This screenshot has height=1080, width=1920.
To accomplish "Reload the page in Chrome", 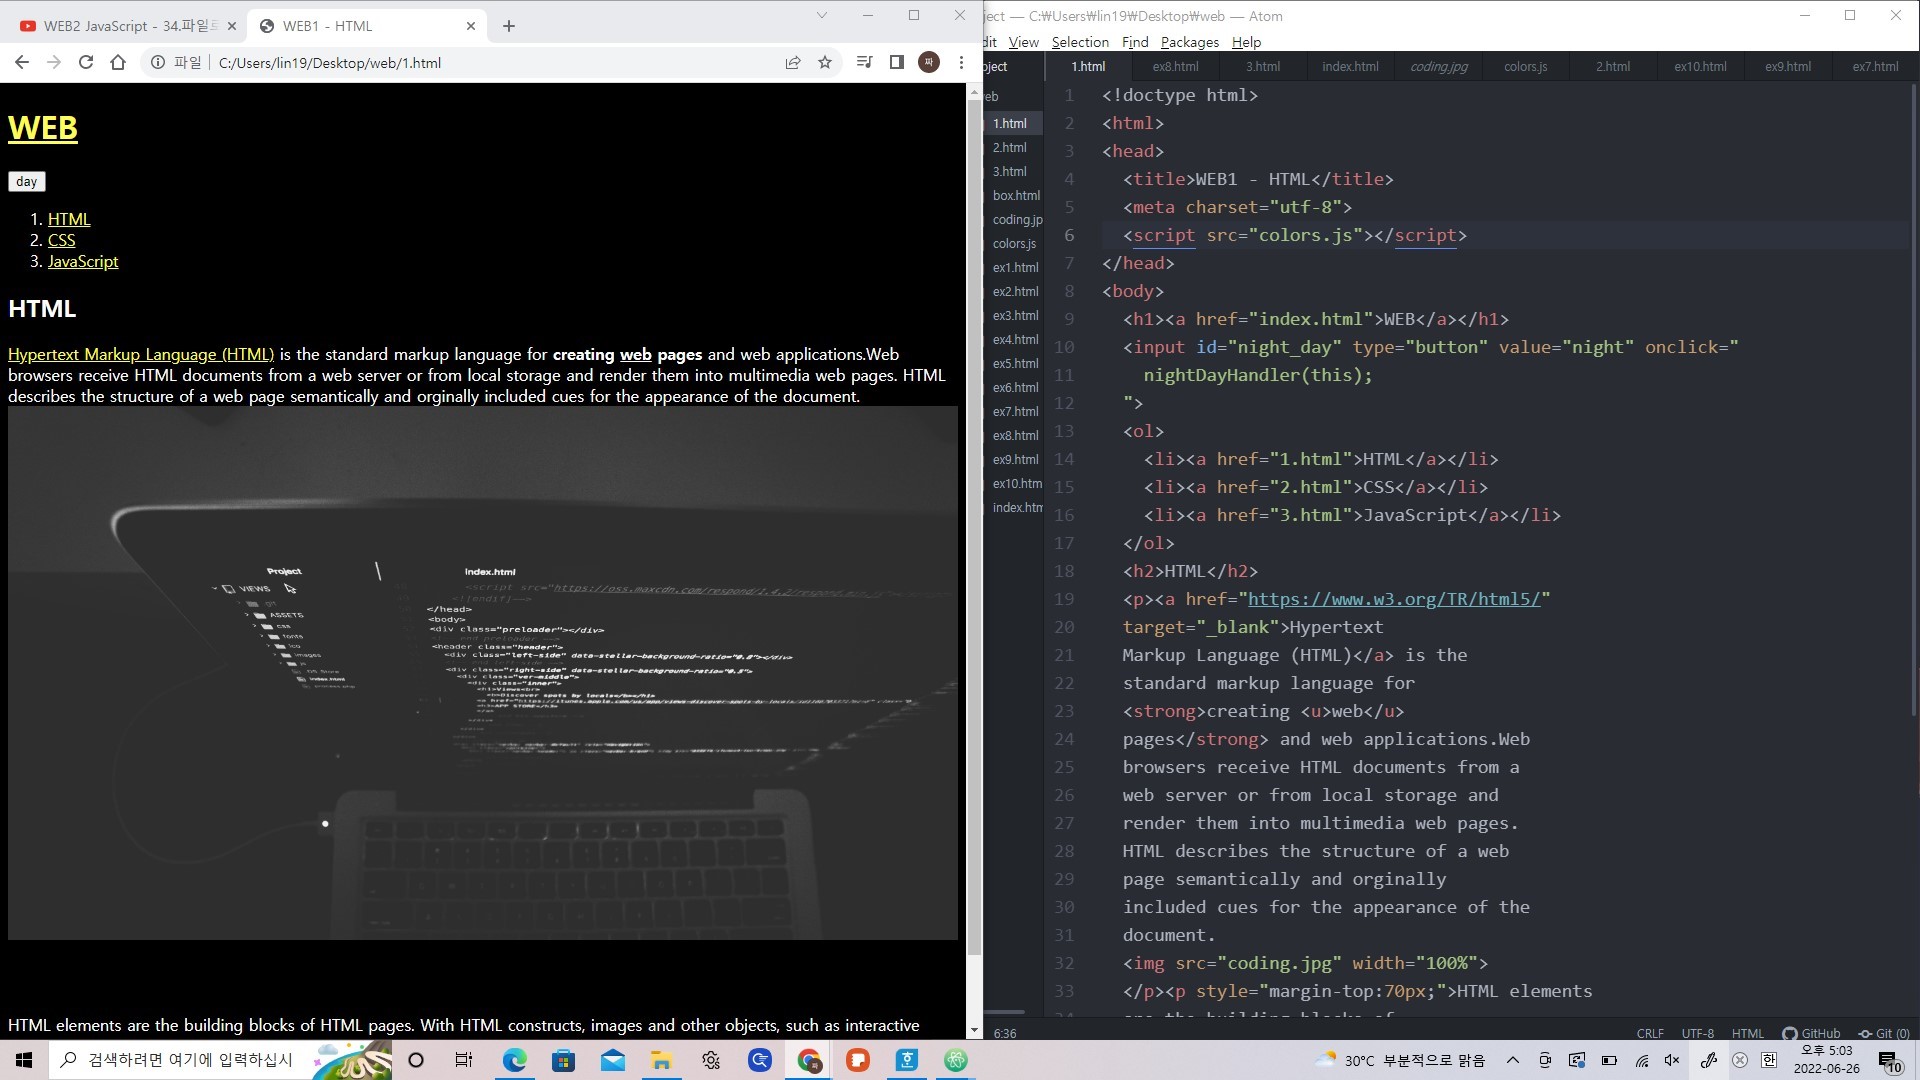I will [86, 62].
